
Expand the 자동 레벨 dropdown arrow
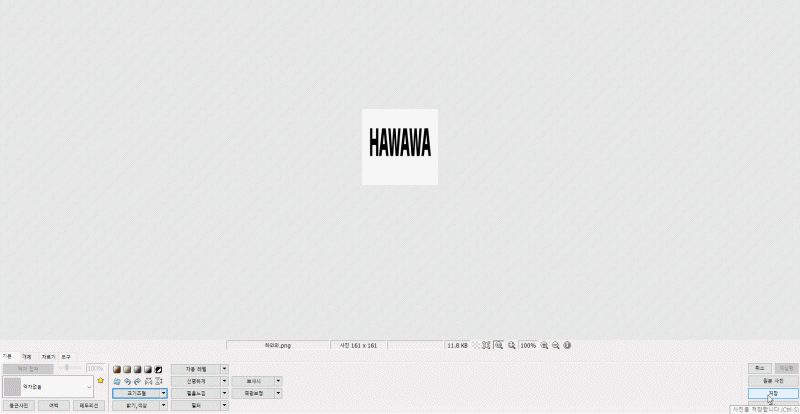225,369
